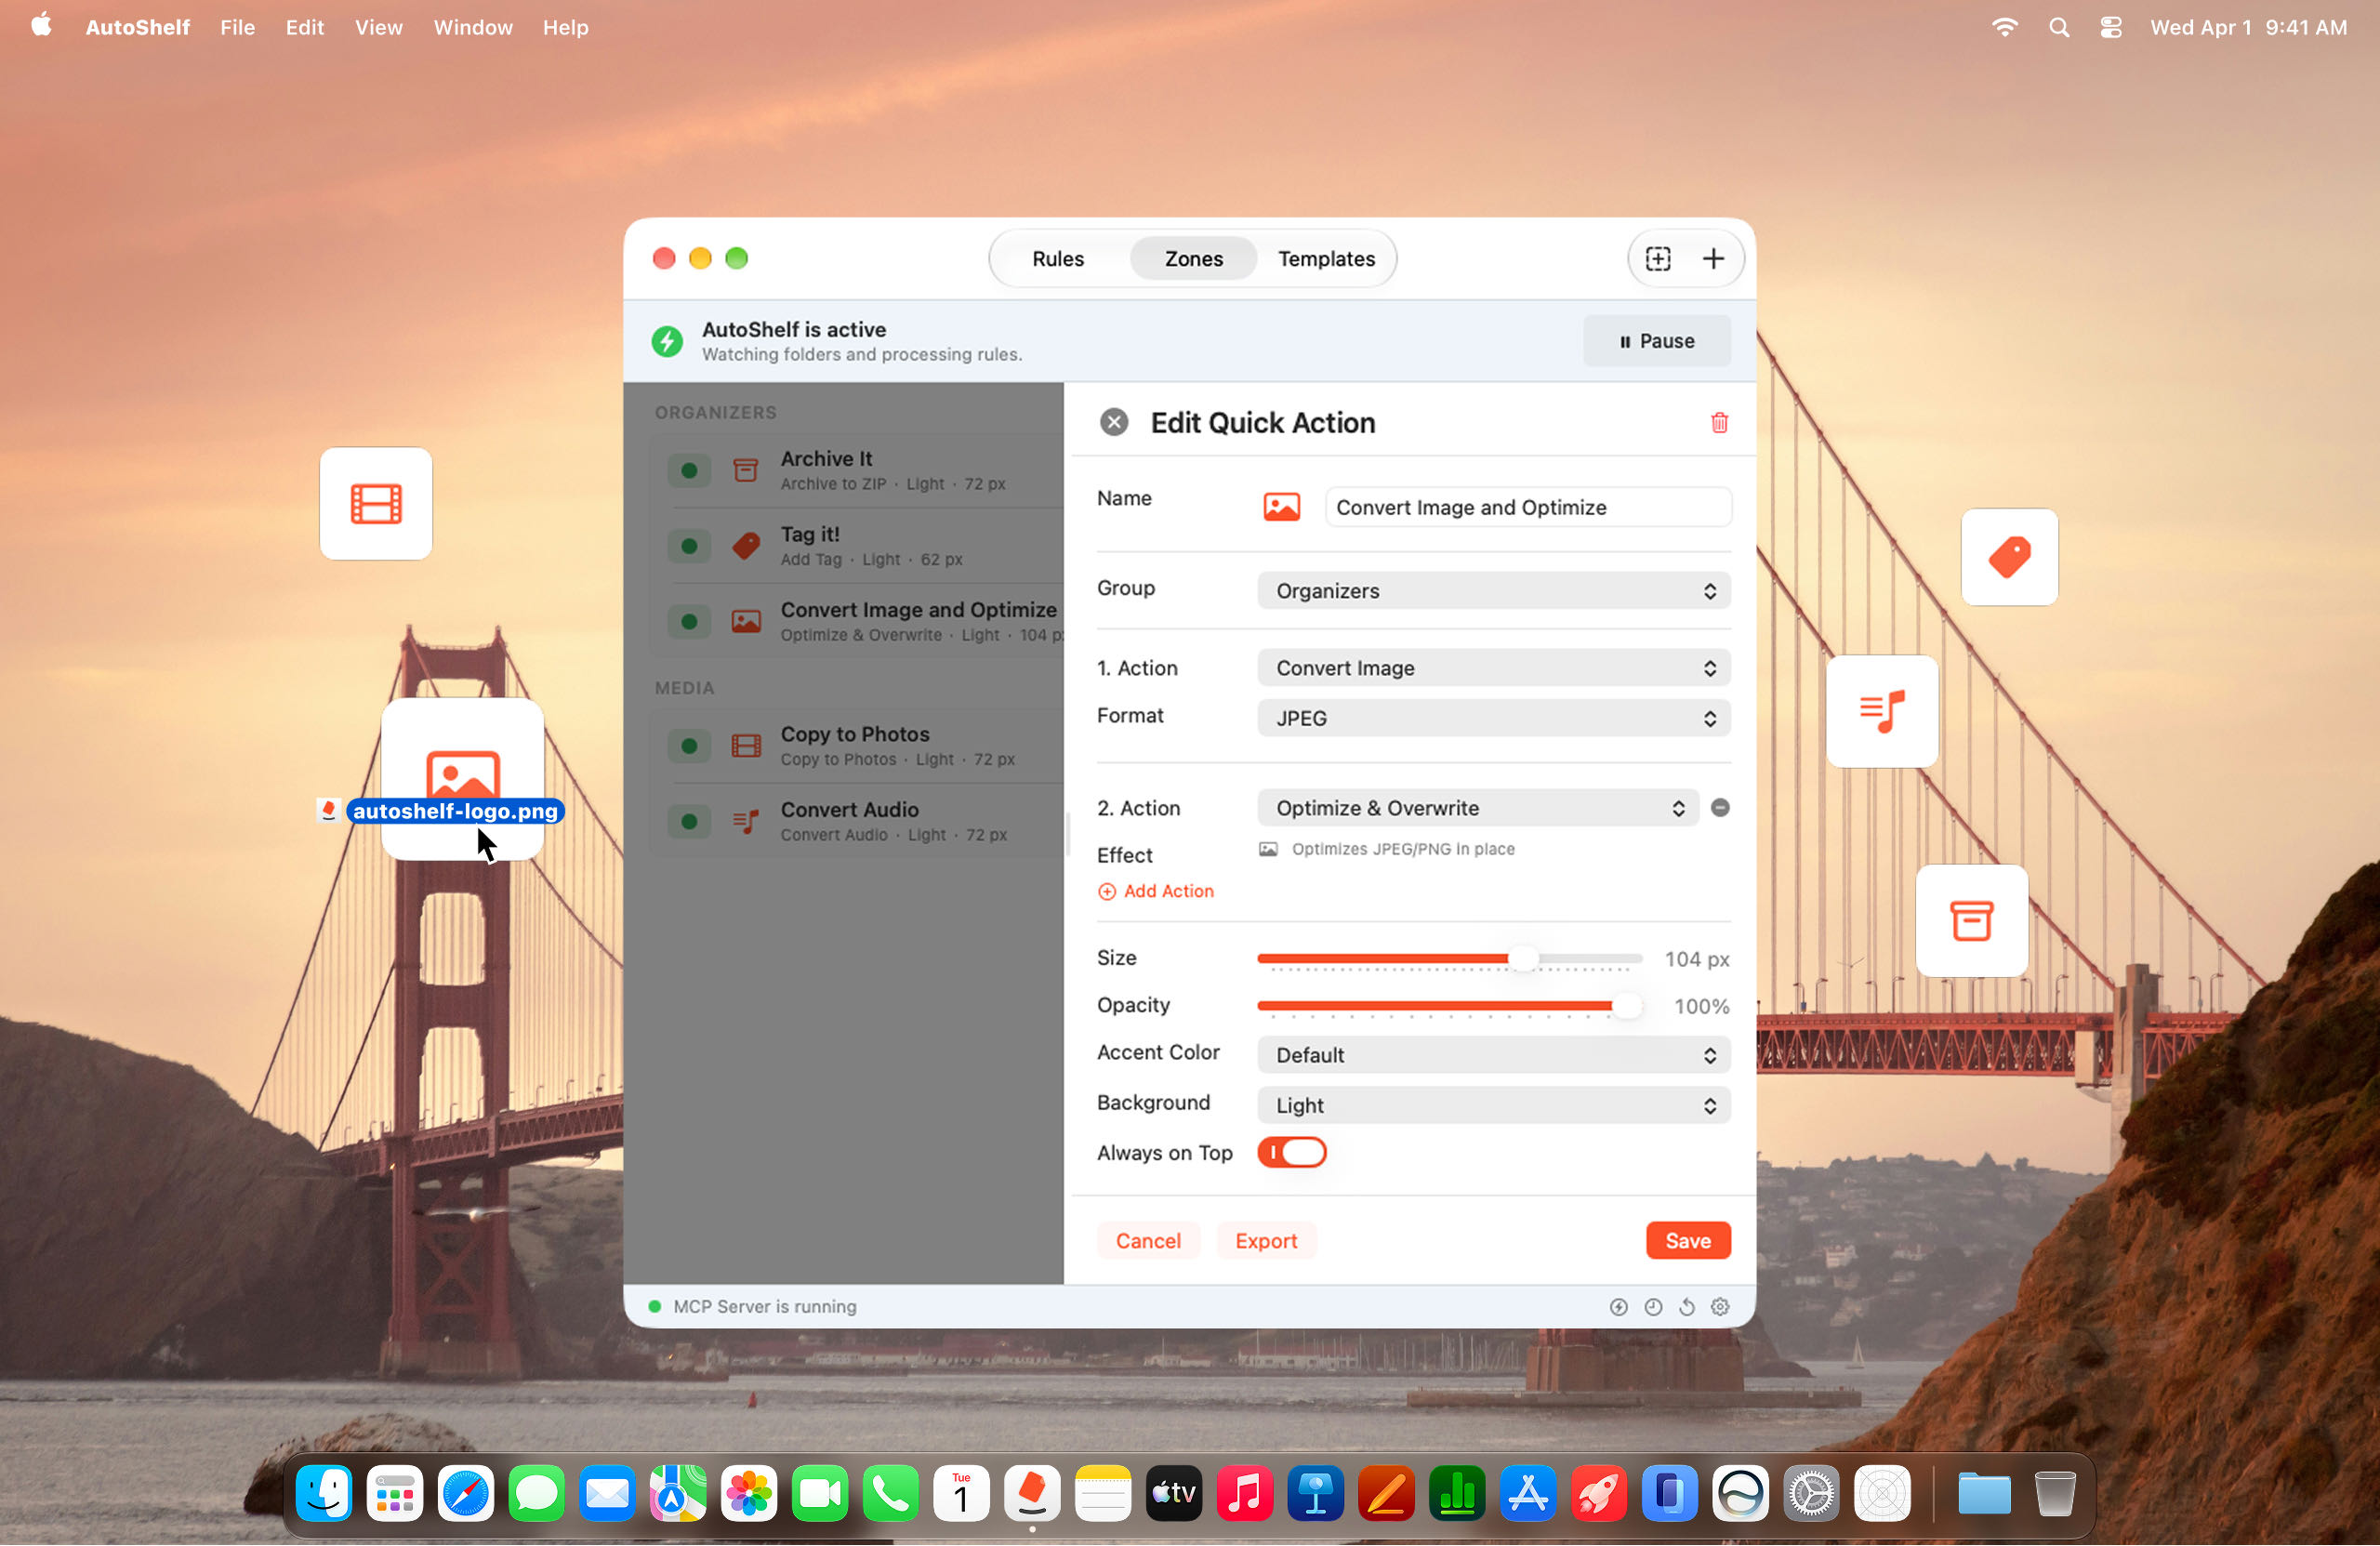
Task: Open the Background dropdown showing Light
Action: tap(1493, 1105)
